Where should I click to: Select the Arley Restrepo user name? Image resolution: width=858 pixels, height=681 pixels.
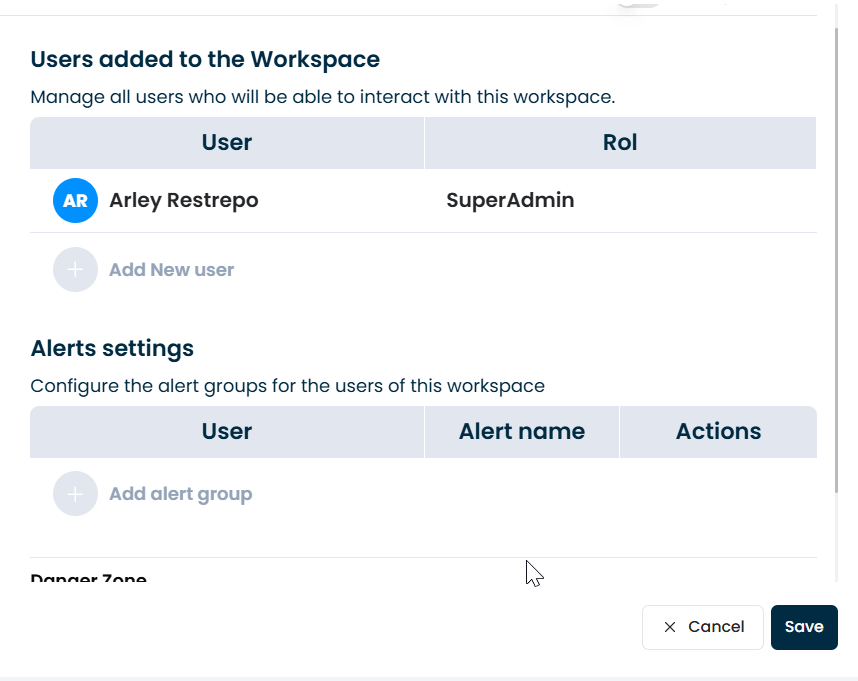tap(183, 201)
